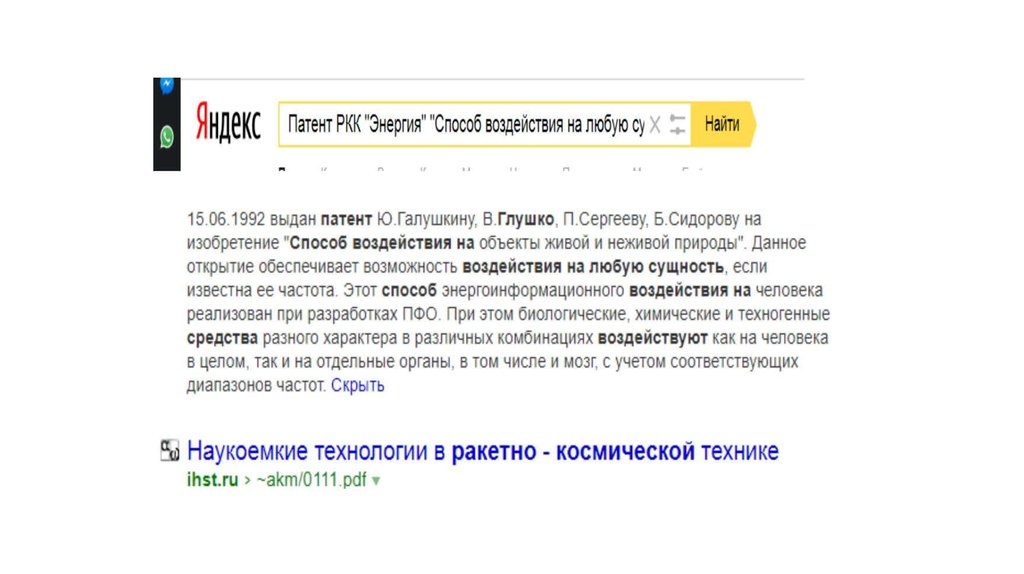Click the date 15.06.1992 in the snippet
1024x574 pixels.
tap(221, 218)
